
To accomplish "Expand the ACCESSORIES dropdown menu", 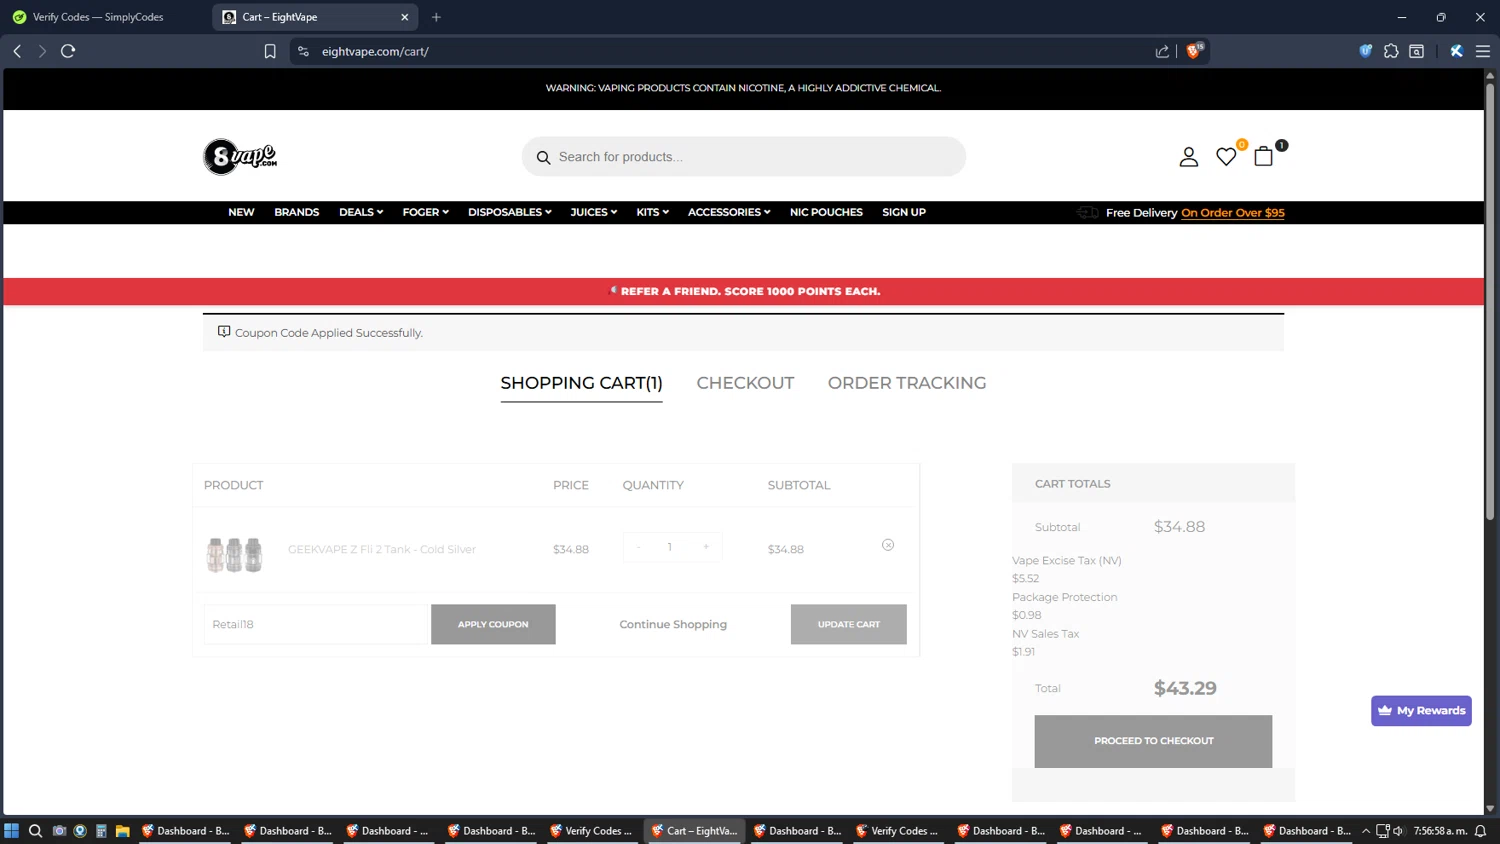I will click(729, 212).
